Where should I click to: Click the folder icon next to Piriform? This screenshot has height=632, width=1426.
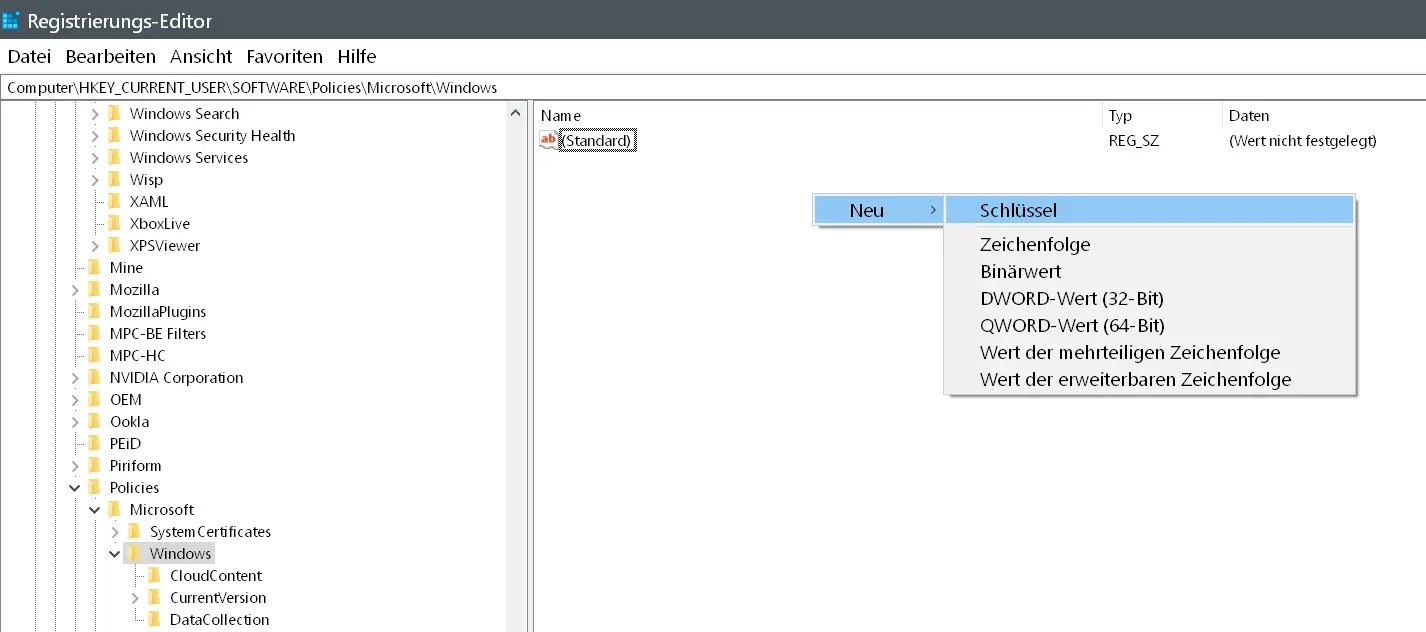tap(94, 466)
